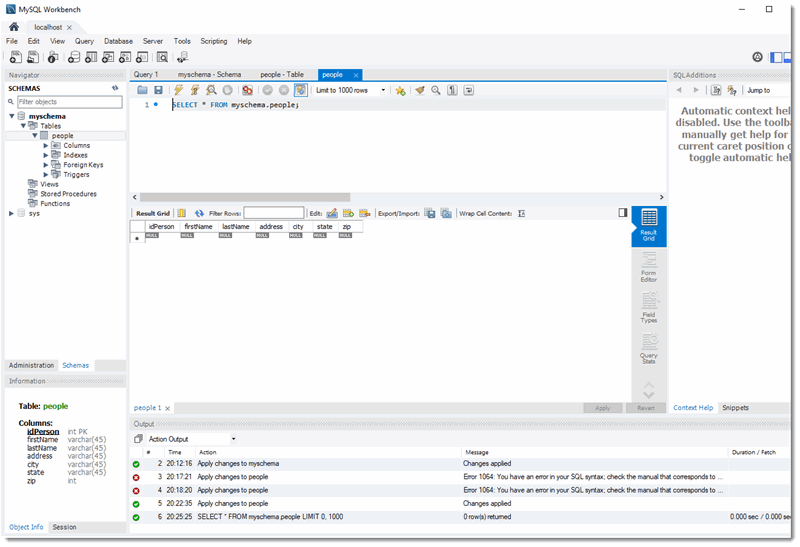Toggle result set field header icon
The width and height of the screenshot is (800, 547).
[x=182, y=213]
